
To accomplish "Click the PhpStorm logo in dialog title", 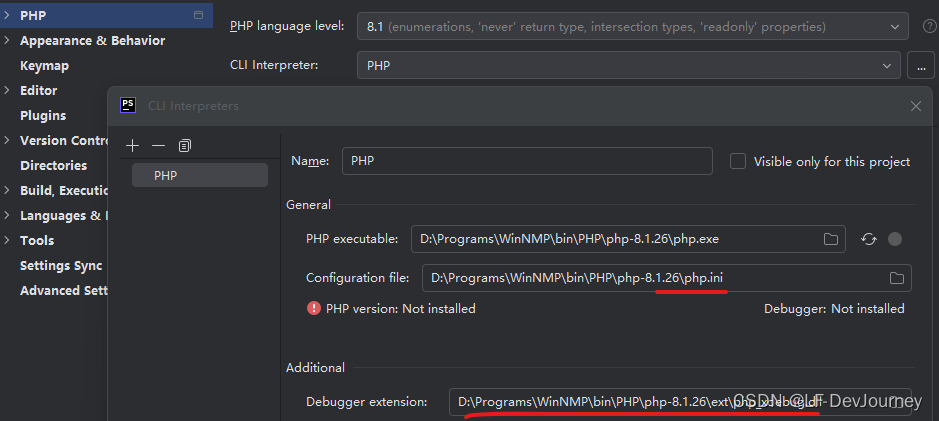I will pyautogui.click(x=128, y=105).
